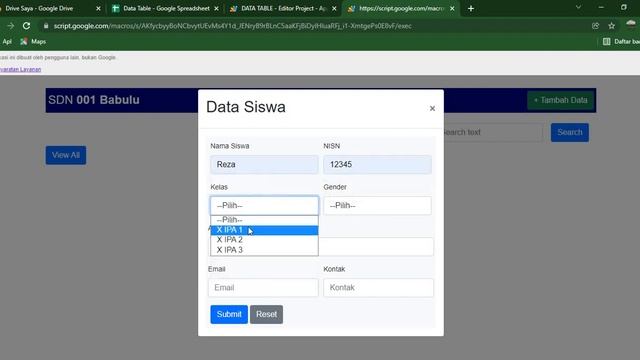The image size is (640, 360).
Task: Open the Persyaratan Layanan link
Action: pos(20,69)
